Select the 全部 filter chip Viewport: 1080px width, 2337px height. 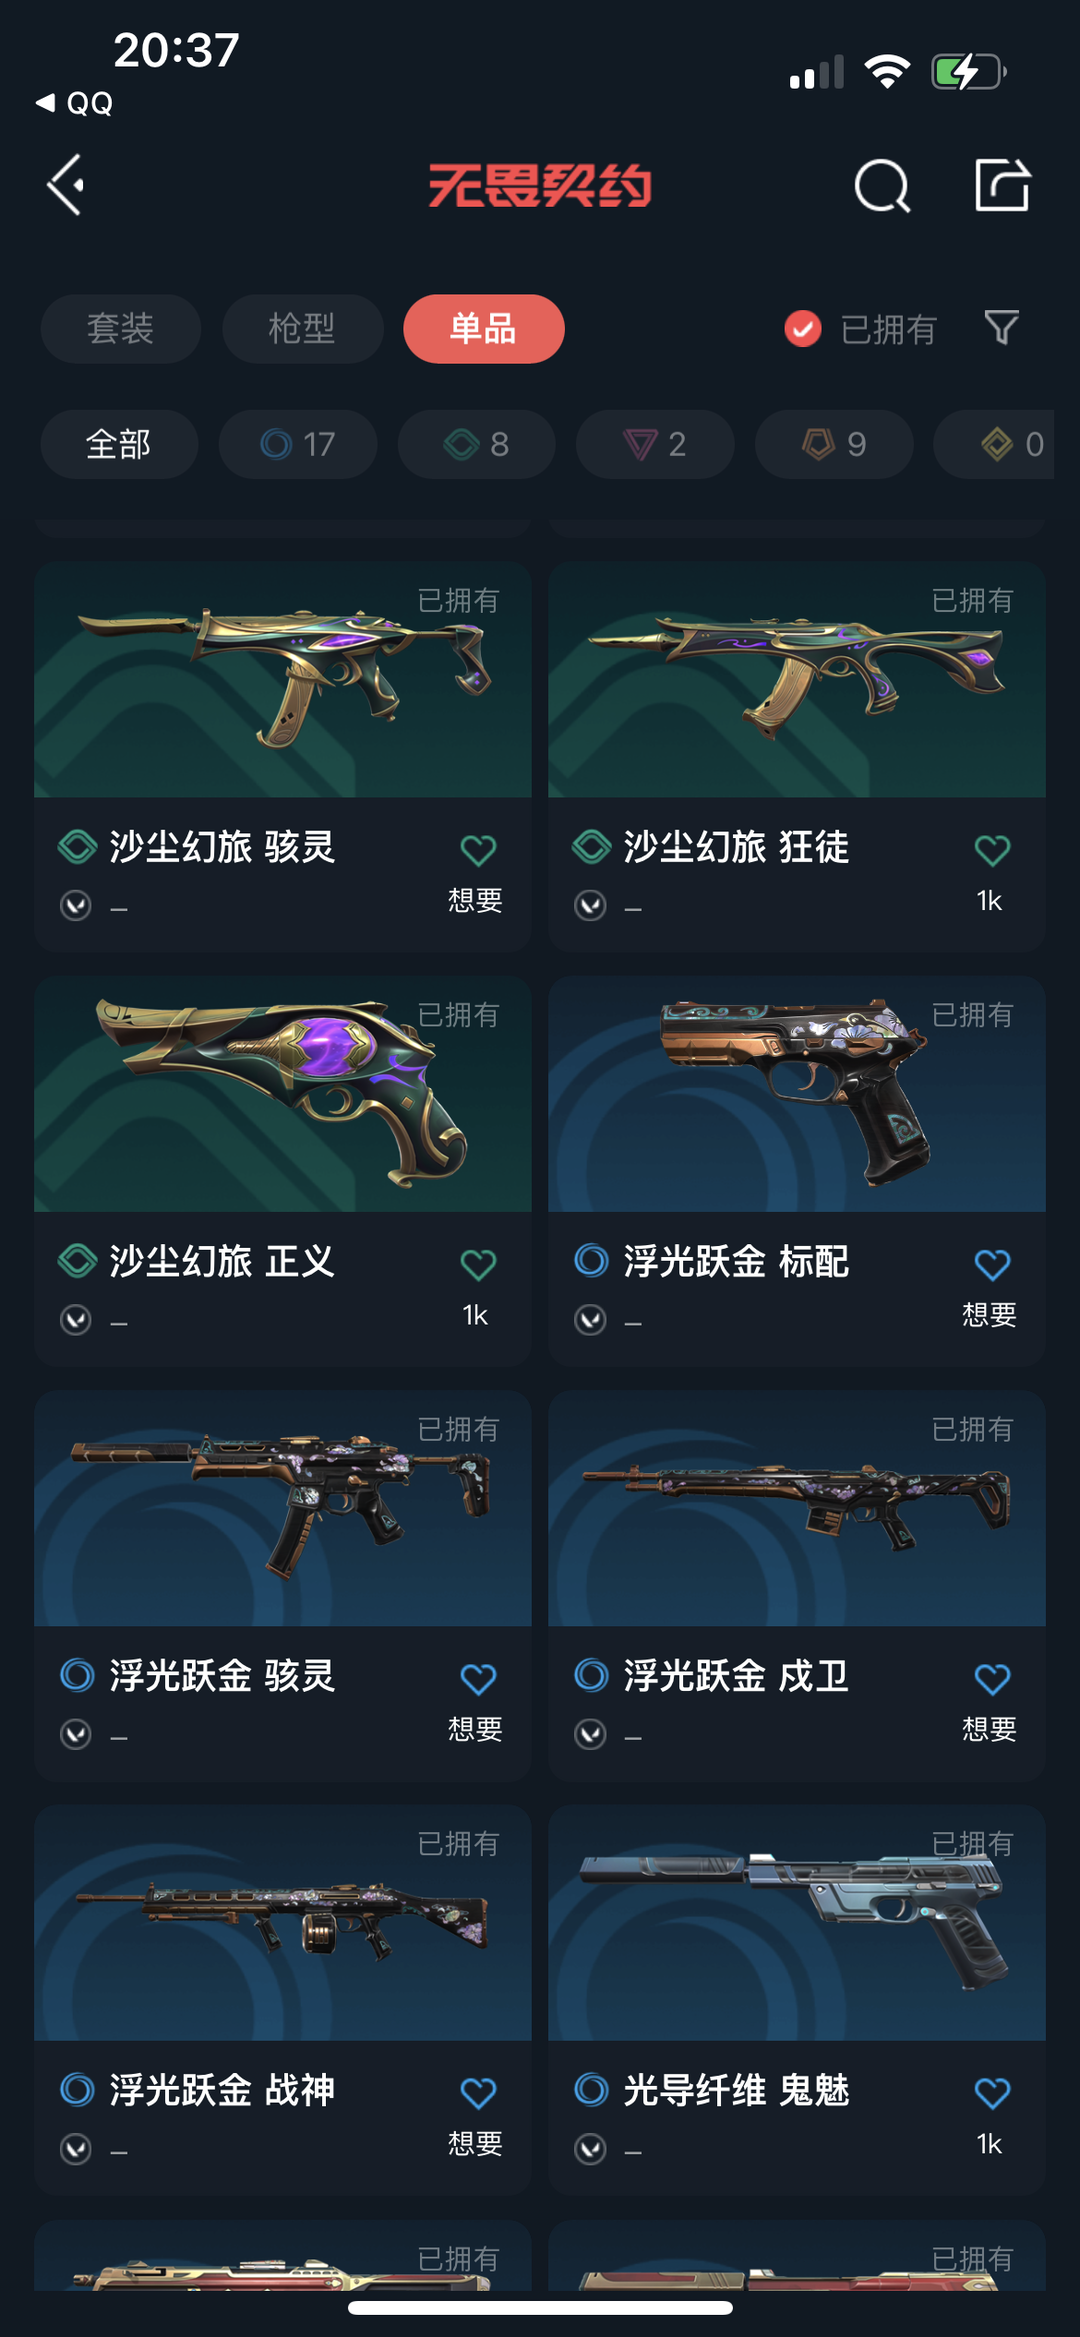point(119,444)
